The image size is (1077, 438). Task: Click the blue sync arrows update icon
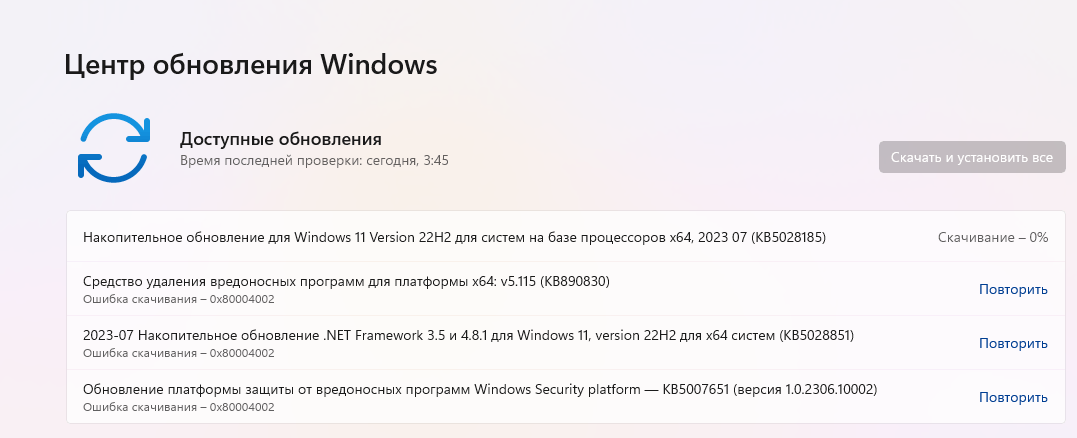click(114, 148)
